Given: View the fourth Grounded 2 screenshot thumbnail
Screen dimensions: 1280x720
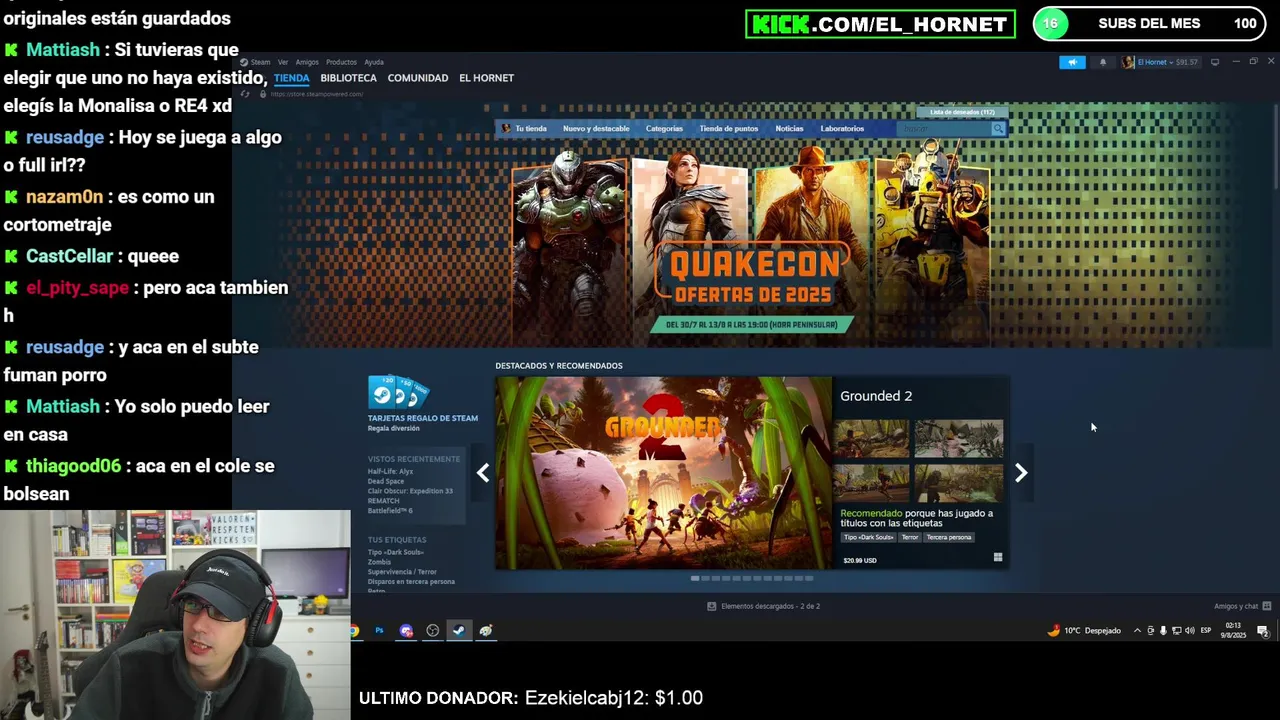Looking at the screenshot, I should [x=959, y=483].
